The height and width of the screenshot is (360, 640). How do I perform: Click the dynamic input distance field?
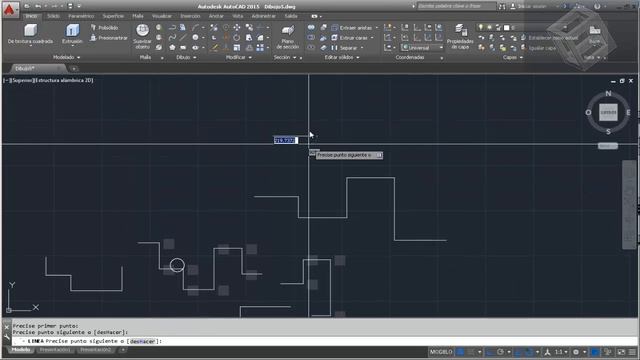pyautogui.click(x=286, y=140)
